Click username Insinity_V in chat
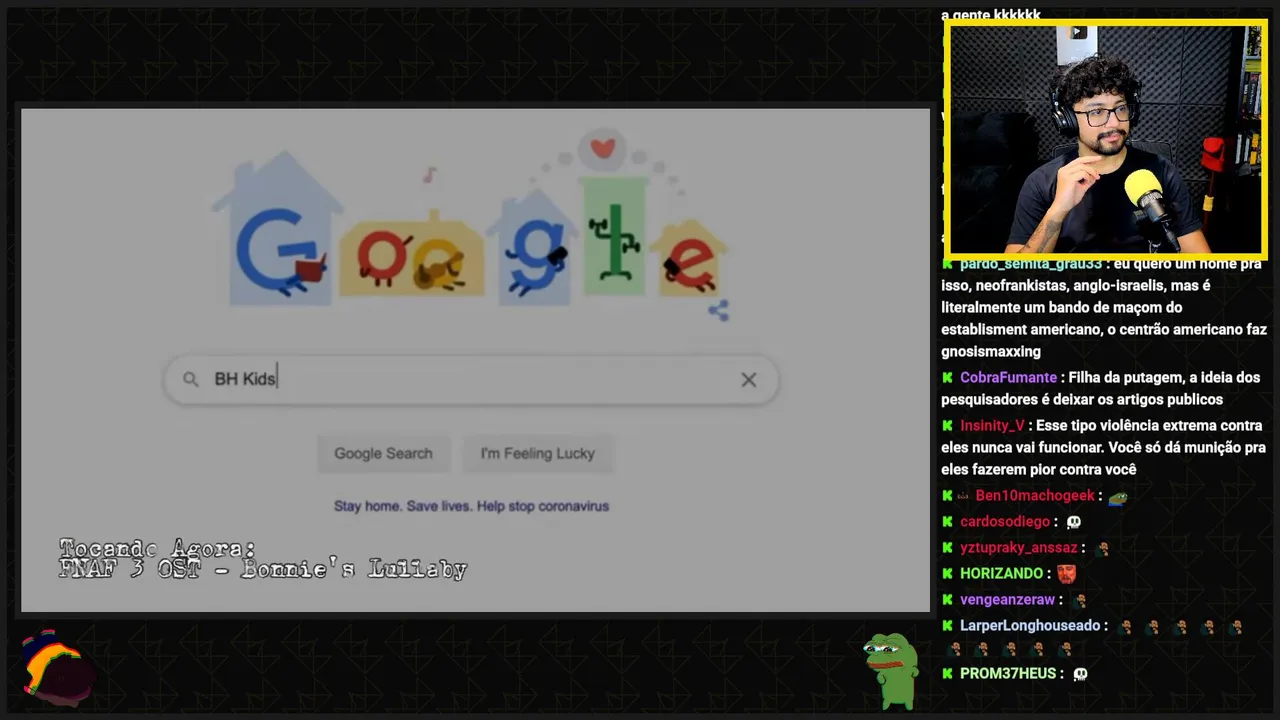The height and width of the screenshot is (720, 1280). [992, 426]
